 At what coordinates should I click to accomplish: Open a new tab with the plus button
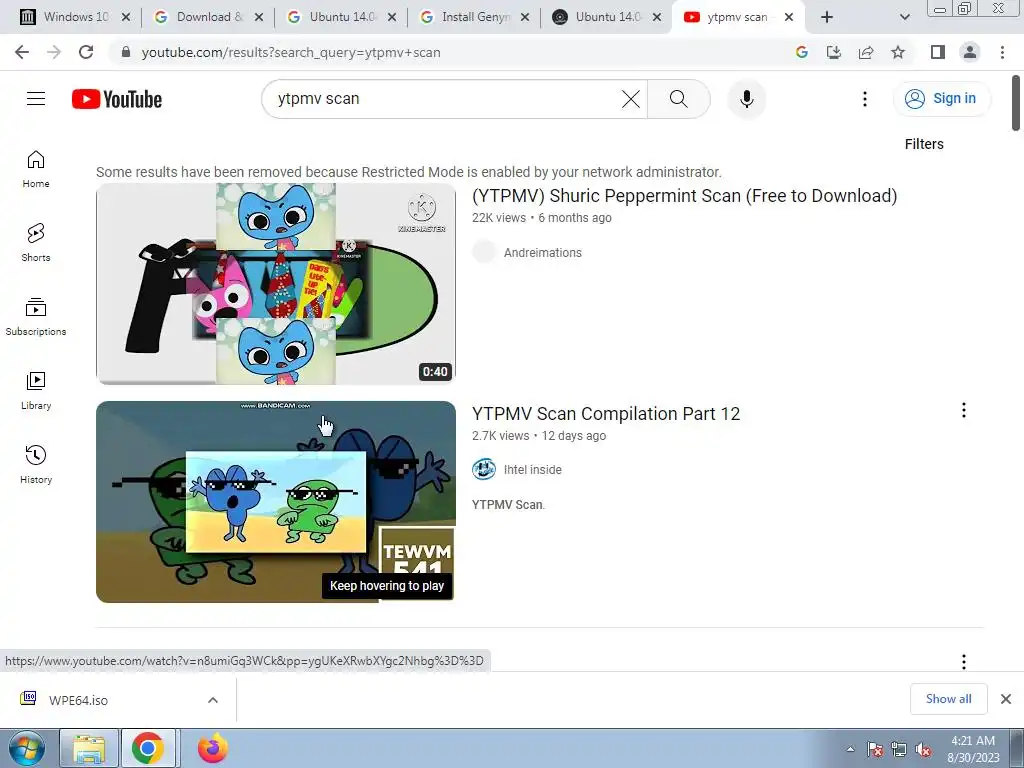pyautogui.click(x=827, y=17)
